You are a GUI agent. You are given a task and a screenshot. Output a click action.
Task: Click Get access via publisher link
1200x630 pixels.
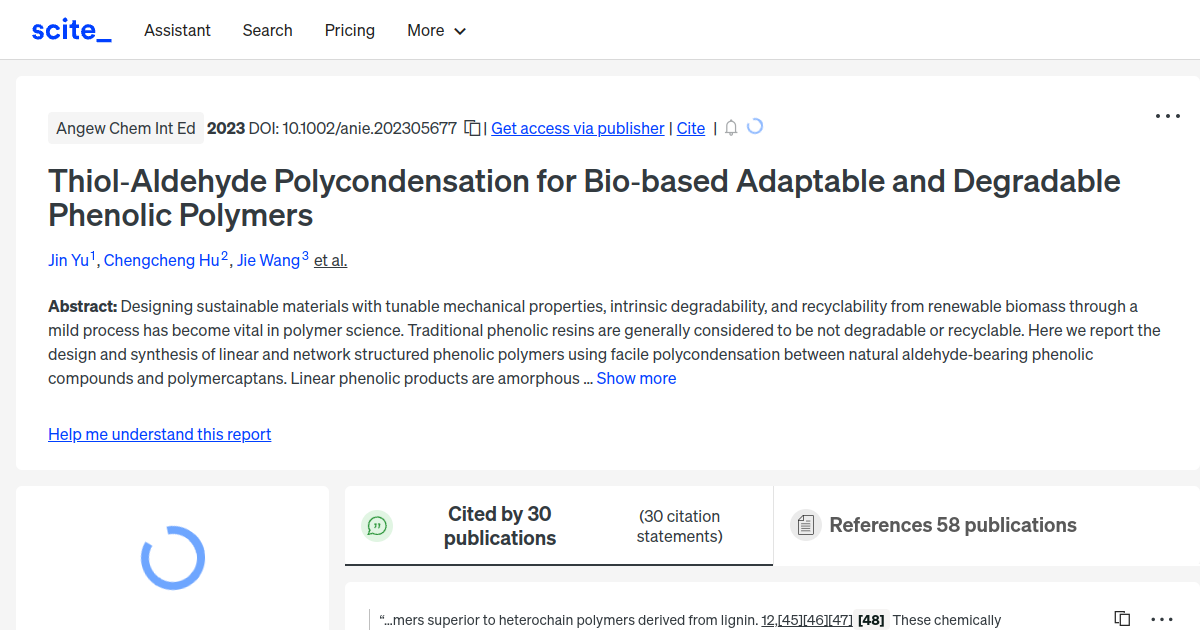577,128
